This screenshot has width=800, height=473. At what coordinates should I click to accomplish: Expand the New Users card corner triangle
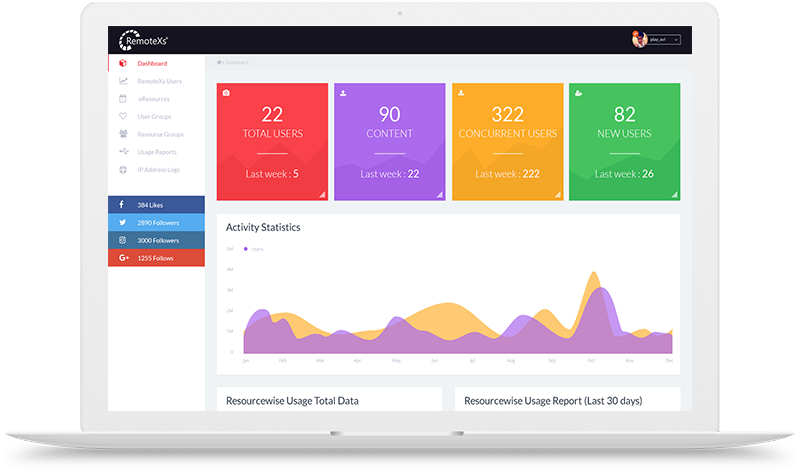[x=674, y=194]
